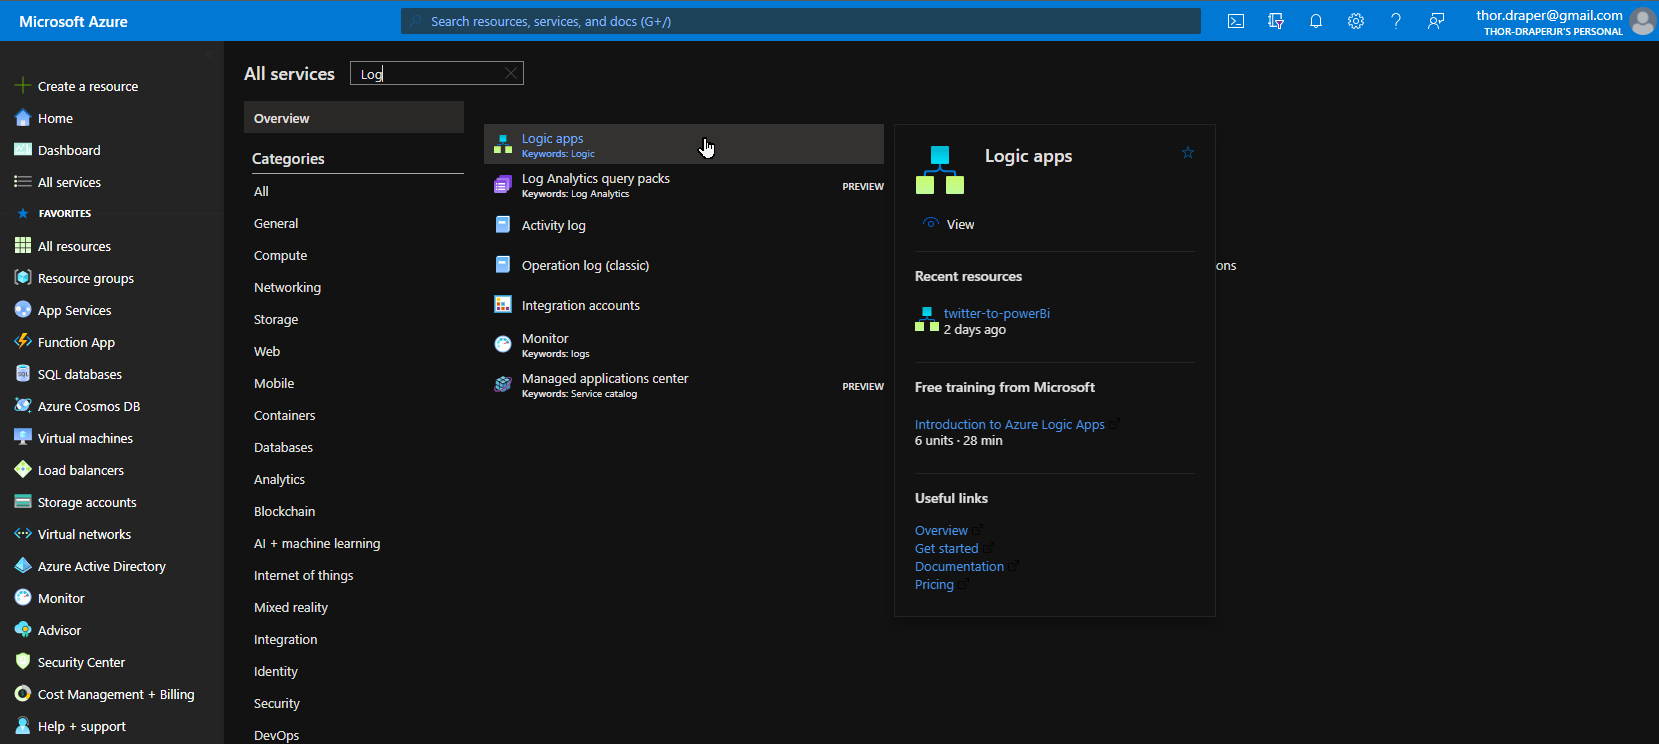Click the Storage accounts icon
The width and height of the screenshot is (1659, 744).
tap(23, 502)
